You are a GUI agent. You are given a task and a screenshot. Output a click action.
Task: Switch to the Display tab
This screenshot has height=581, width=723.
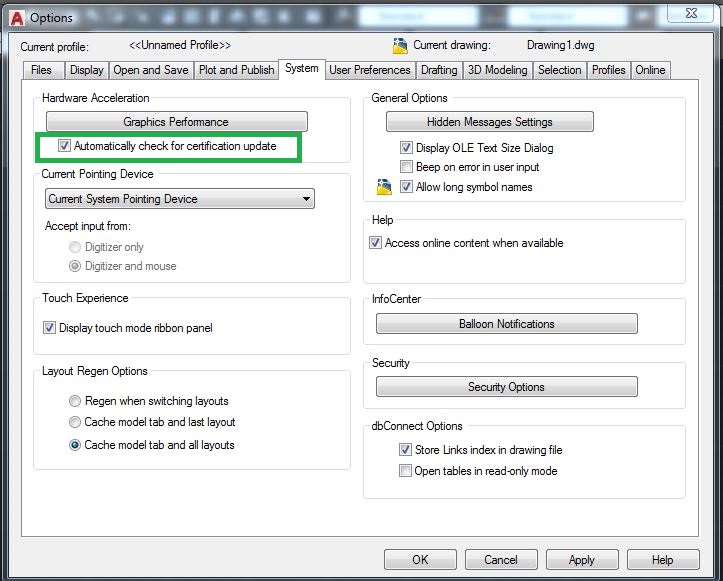tap(87, 70)
